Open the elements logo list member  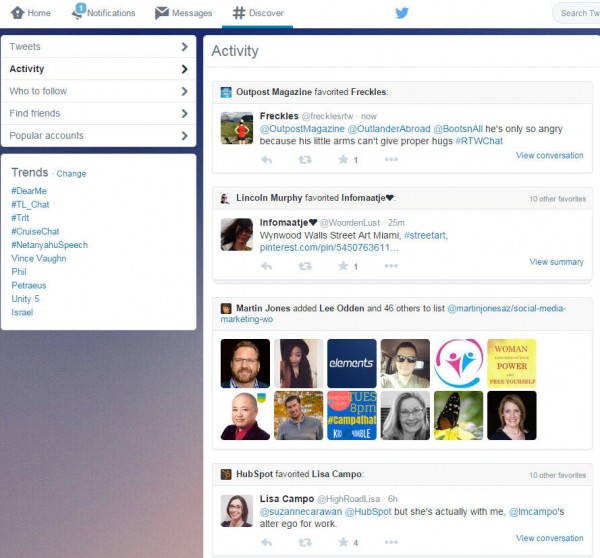(352, 363)
